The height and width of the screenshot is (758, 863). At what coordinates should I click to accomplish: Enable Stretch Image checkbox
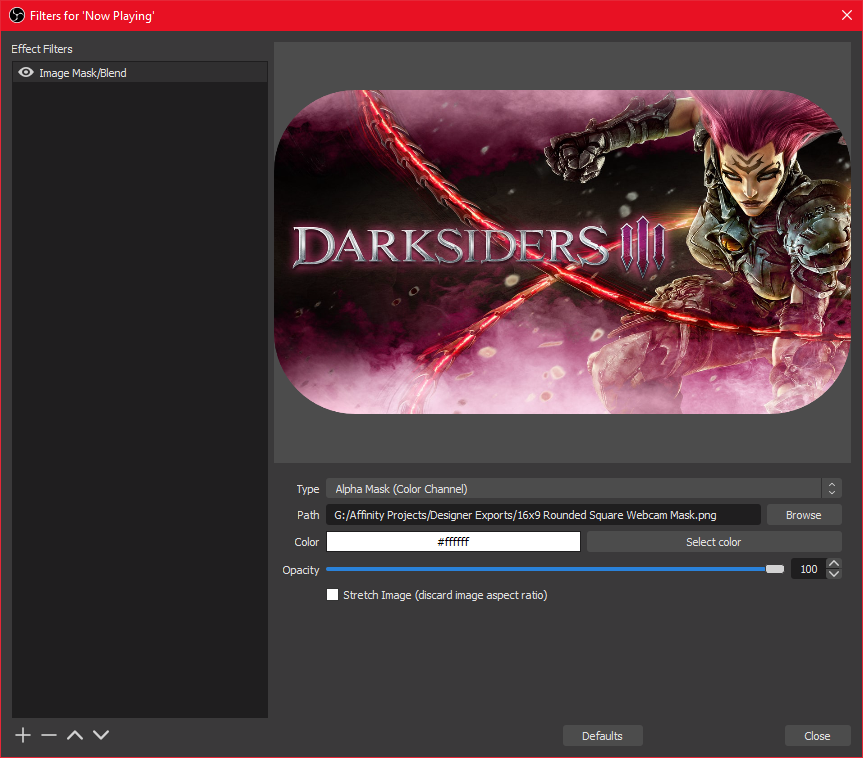coord(332,595)
